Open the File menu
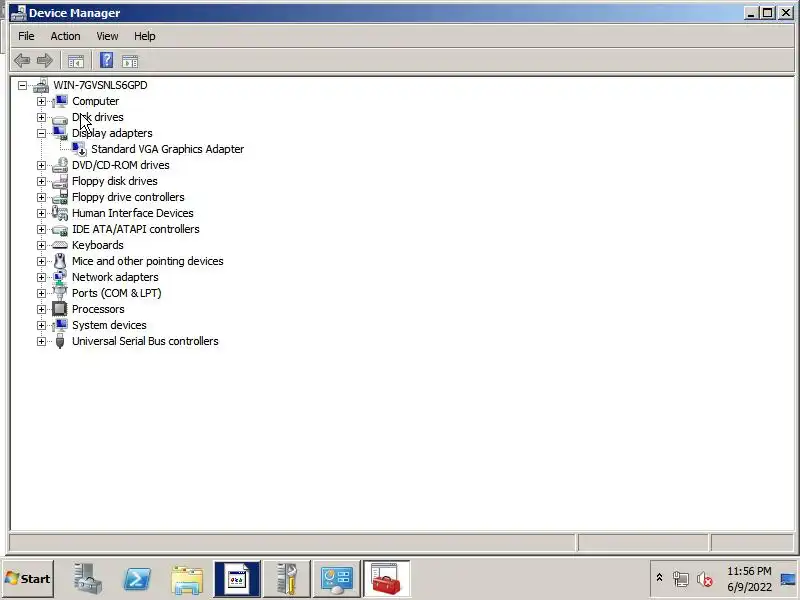Viewport: 800px width, 600px height. point(26,36)
